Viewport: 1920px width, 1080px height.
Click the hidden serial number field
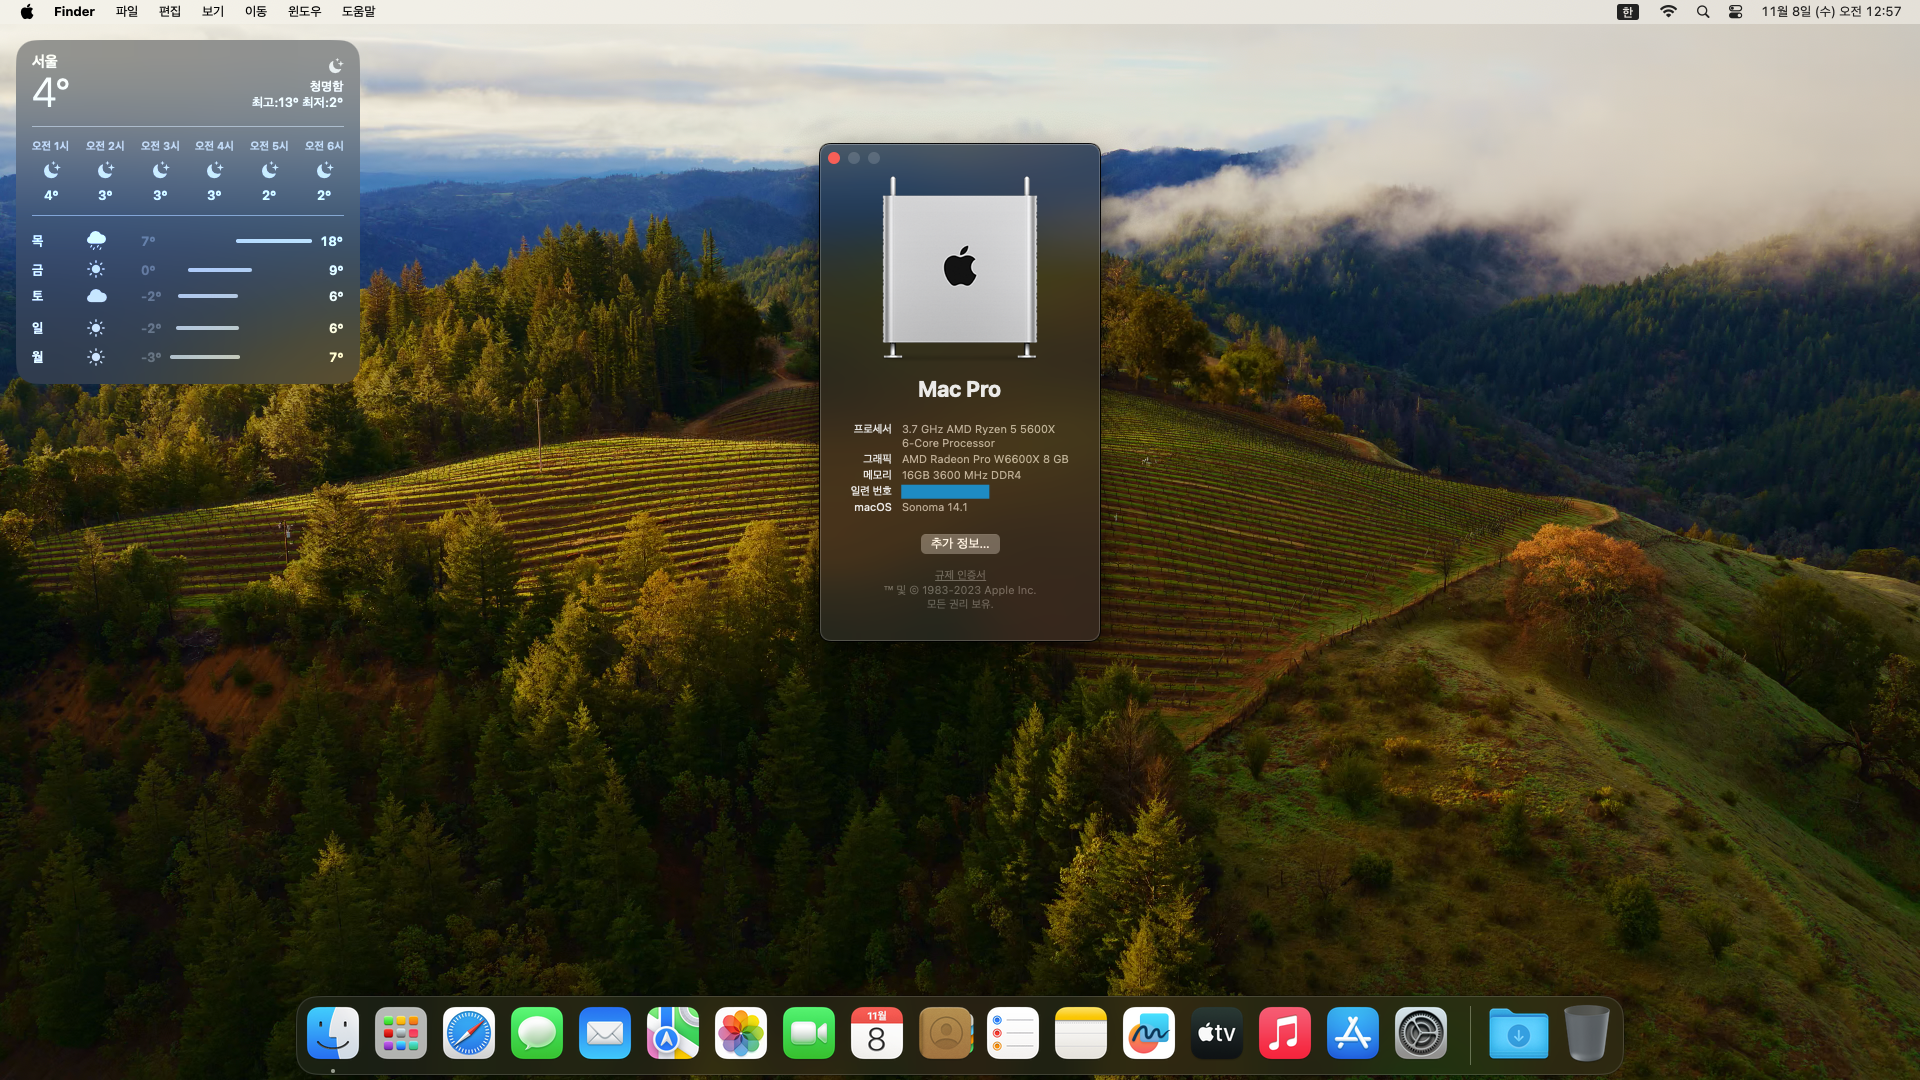(945, 491)
